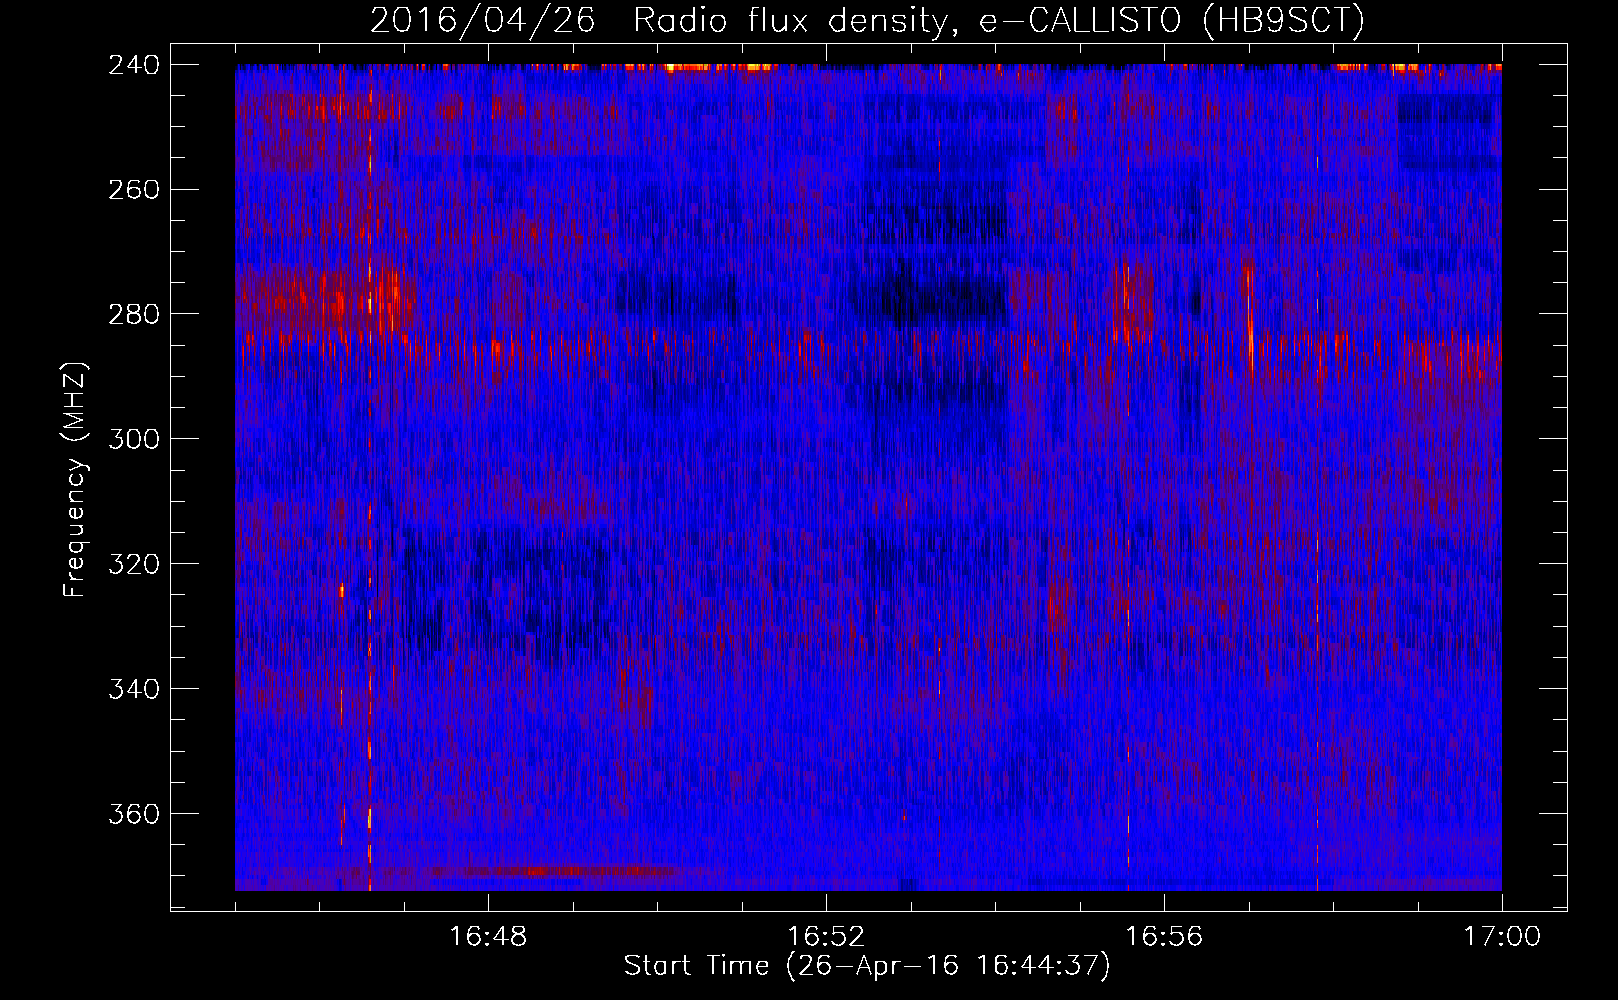The width and height of the screenshot is (1618, 1000).
Task: Select the Frequency (MHZ) axis label
Action: pos(76,479)
